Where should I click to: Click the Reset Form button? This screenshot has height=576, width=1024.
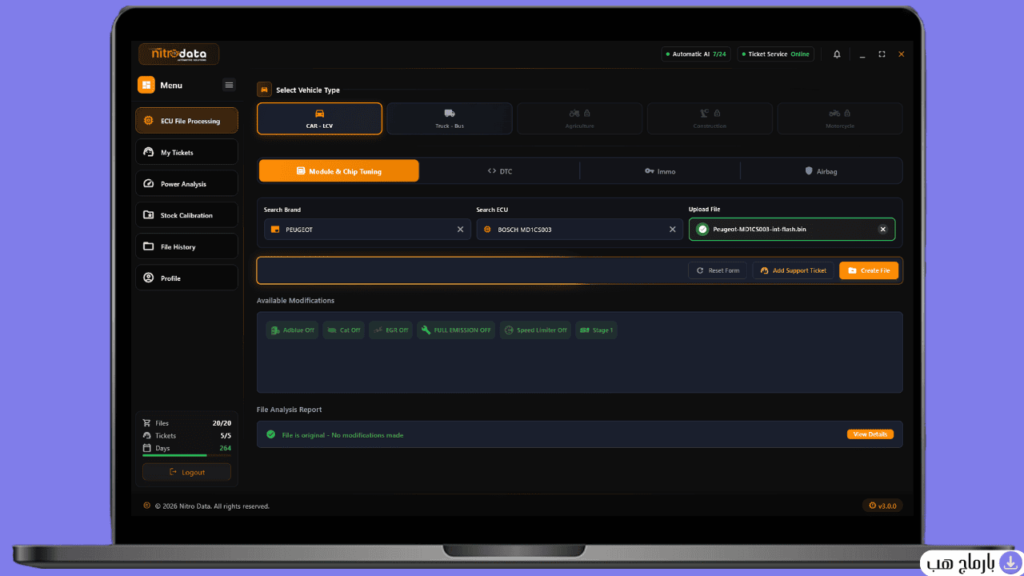point(718,270)
